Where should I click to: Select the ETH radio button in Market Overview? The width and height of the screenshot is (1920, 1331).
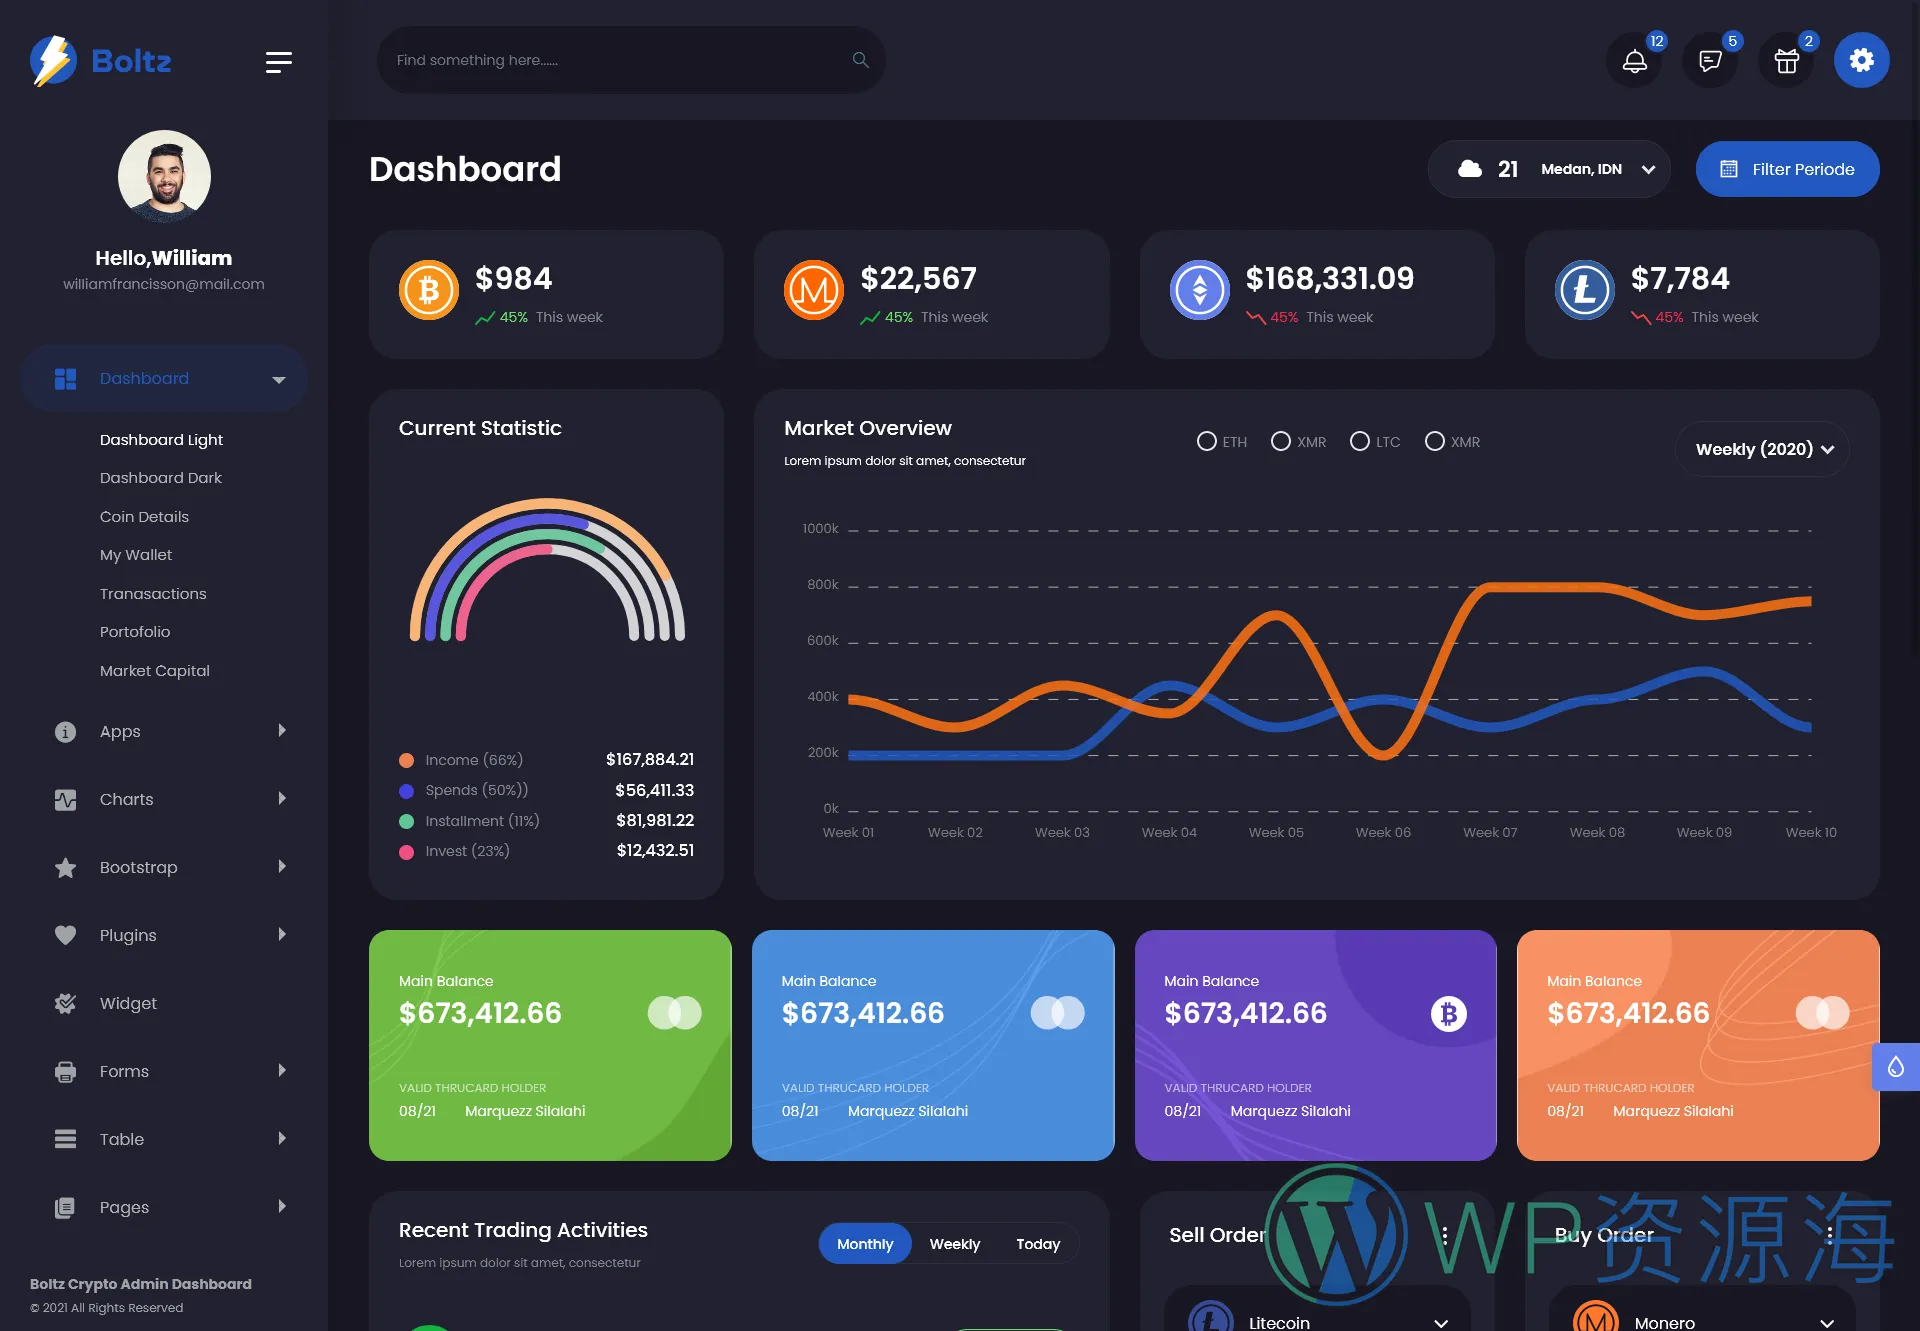[1205, 441]
